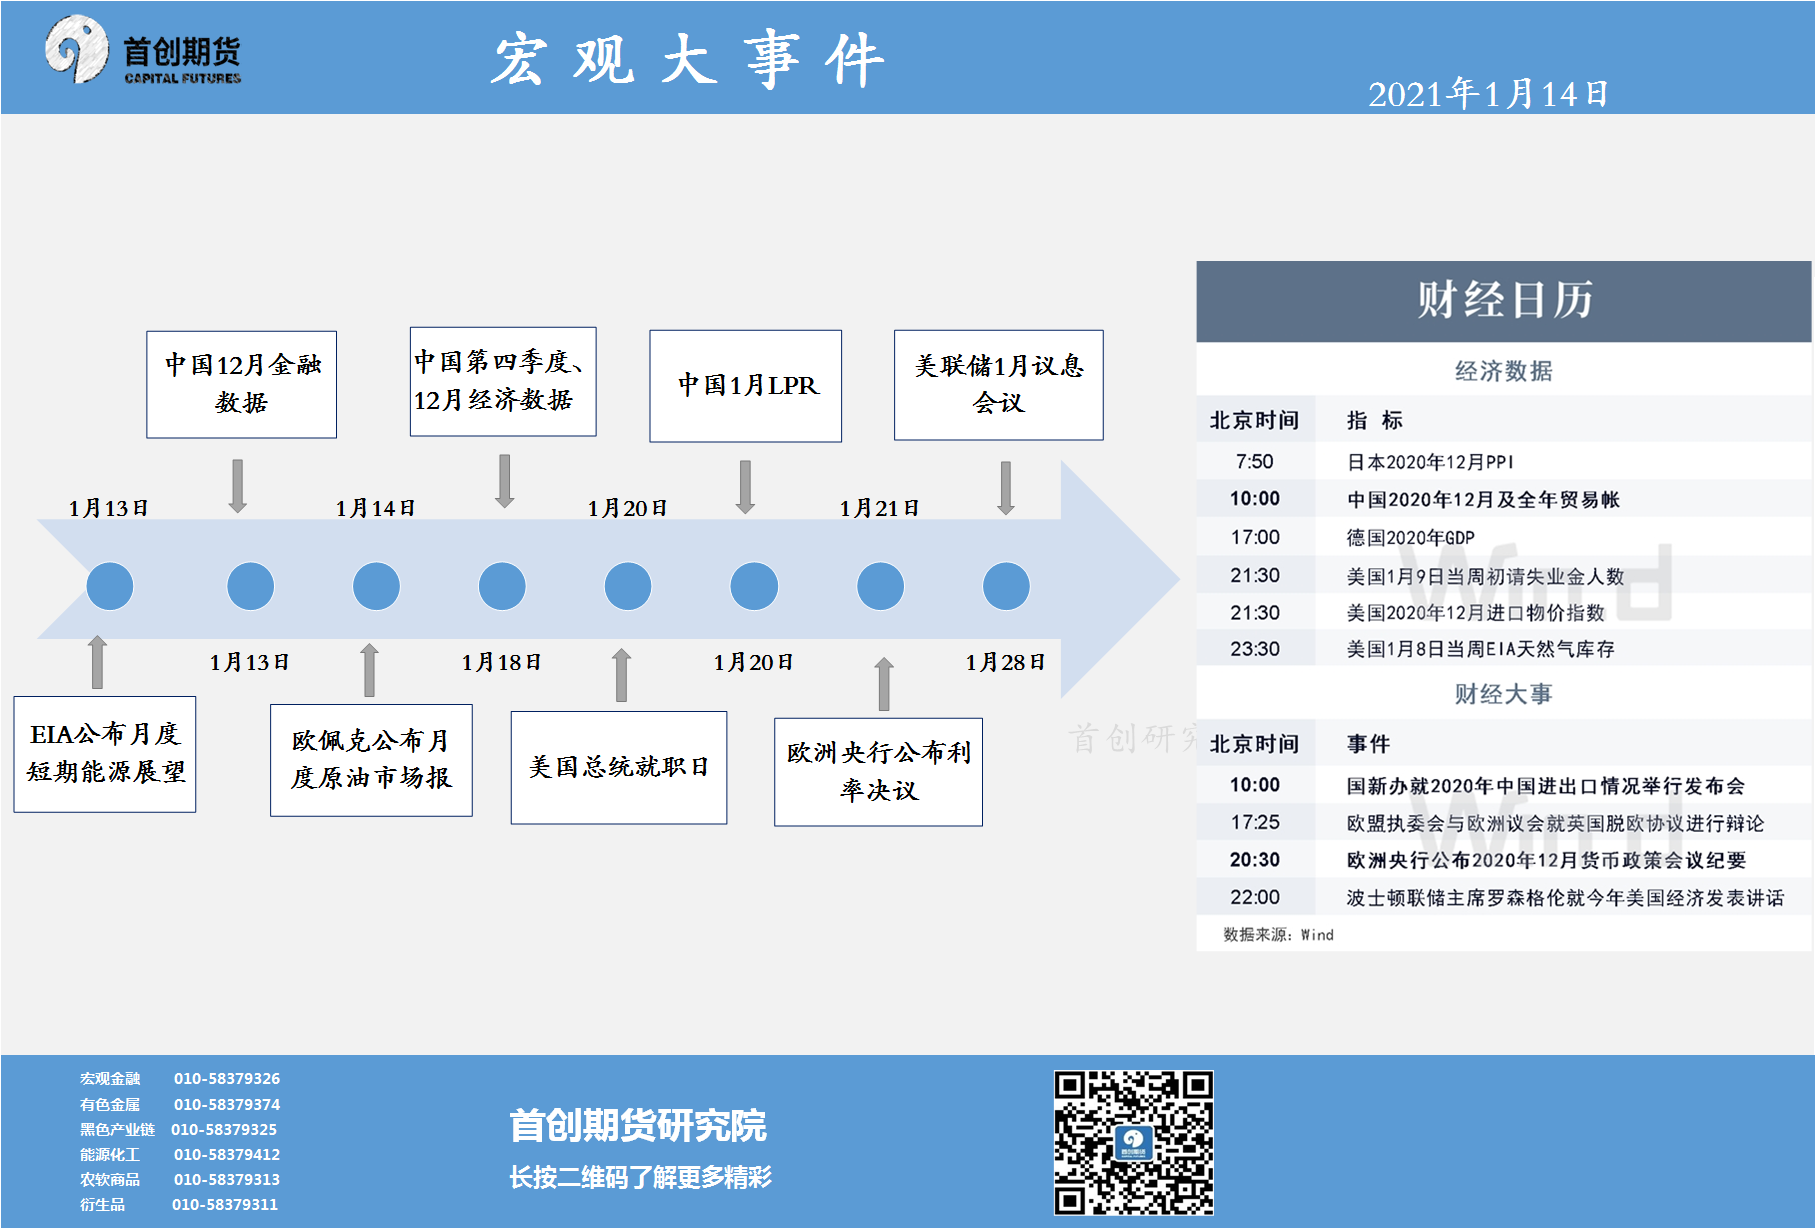This screenshot has height=1229, width=1816.
Task: Click the 财经大事 section heading
Action: tap(1504, 694)
